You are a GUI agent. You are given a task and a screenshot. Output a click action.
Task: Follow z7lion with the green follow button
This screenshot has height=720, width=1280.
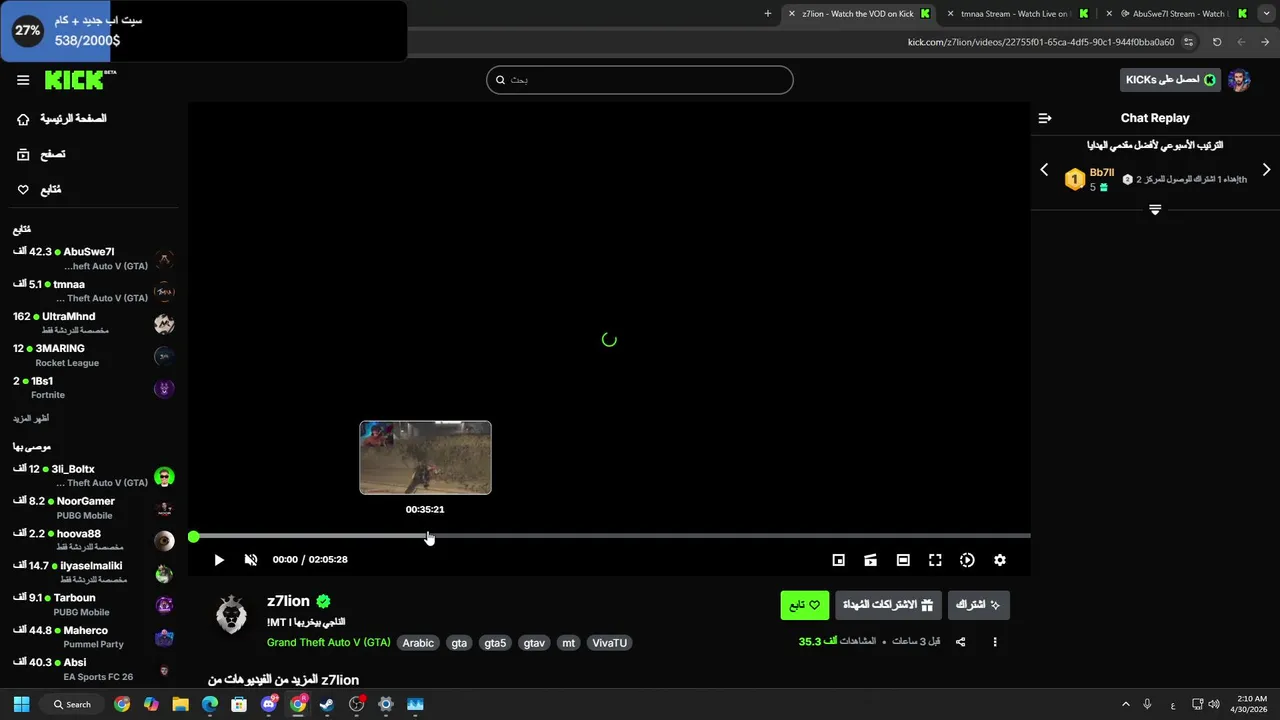pos(805,605)
